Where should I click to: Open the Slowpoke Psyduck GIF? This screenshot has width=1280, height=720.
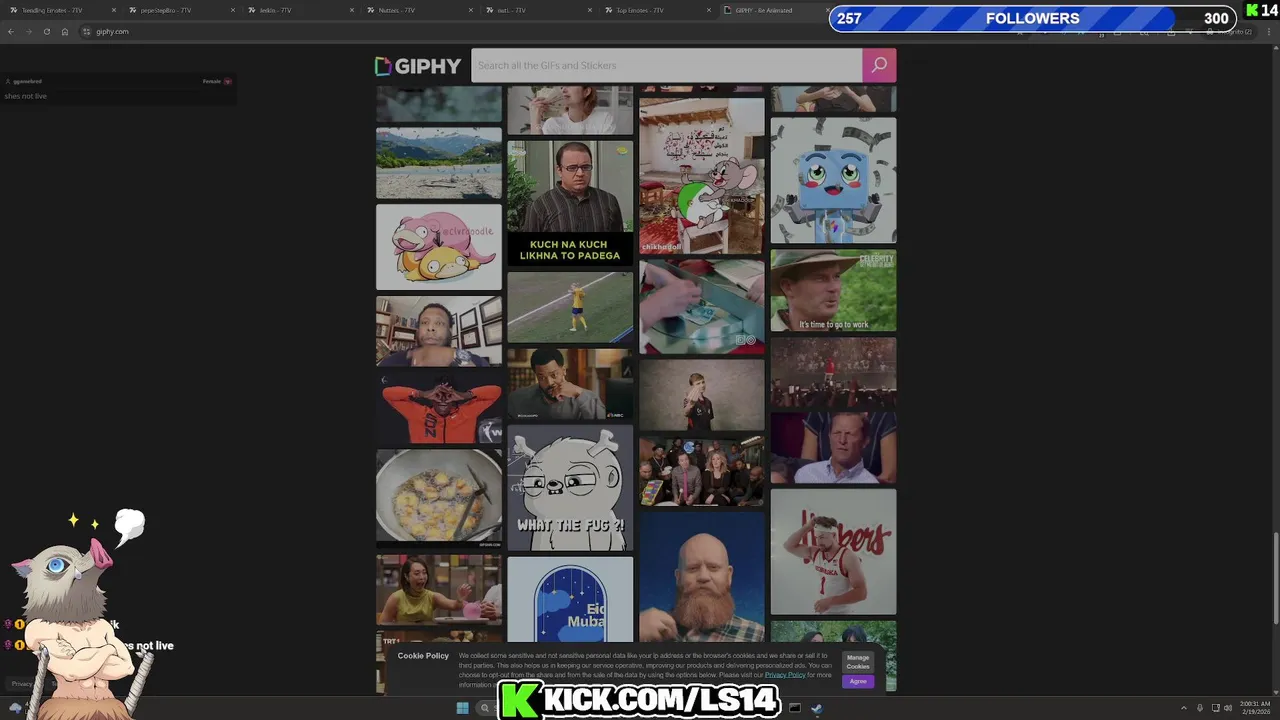pyautogui.click(x=439, y=247)
